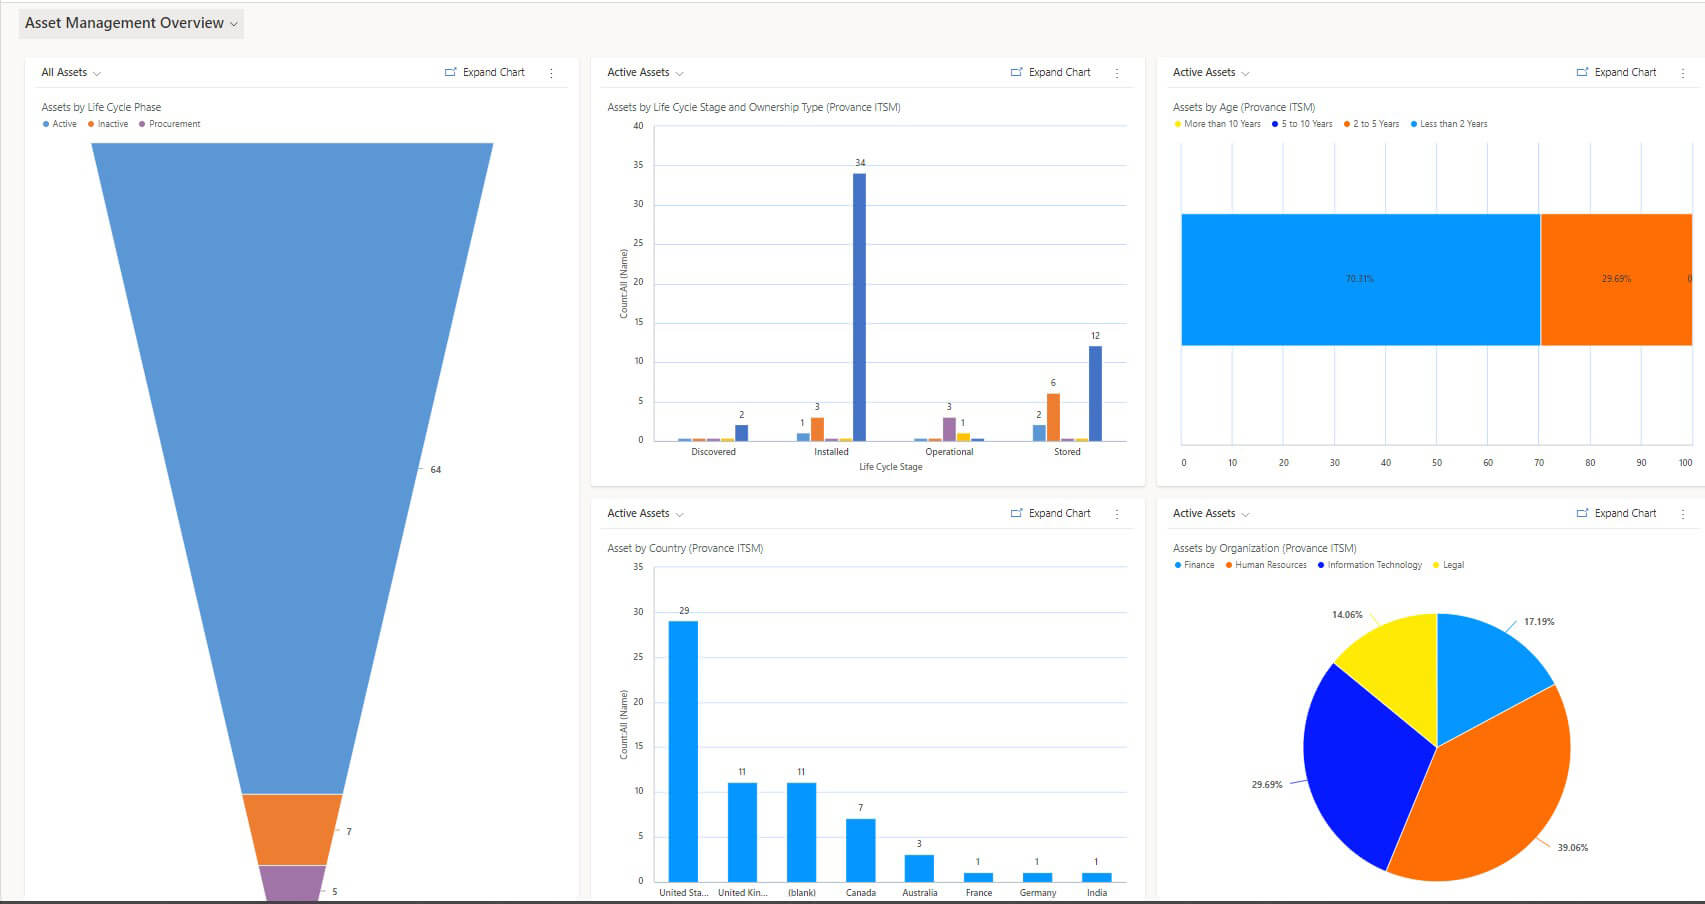Viewport: 1705px width, 904px height.
Task: Click the Australia bar with 3 assets
Action: pos(919,868)
